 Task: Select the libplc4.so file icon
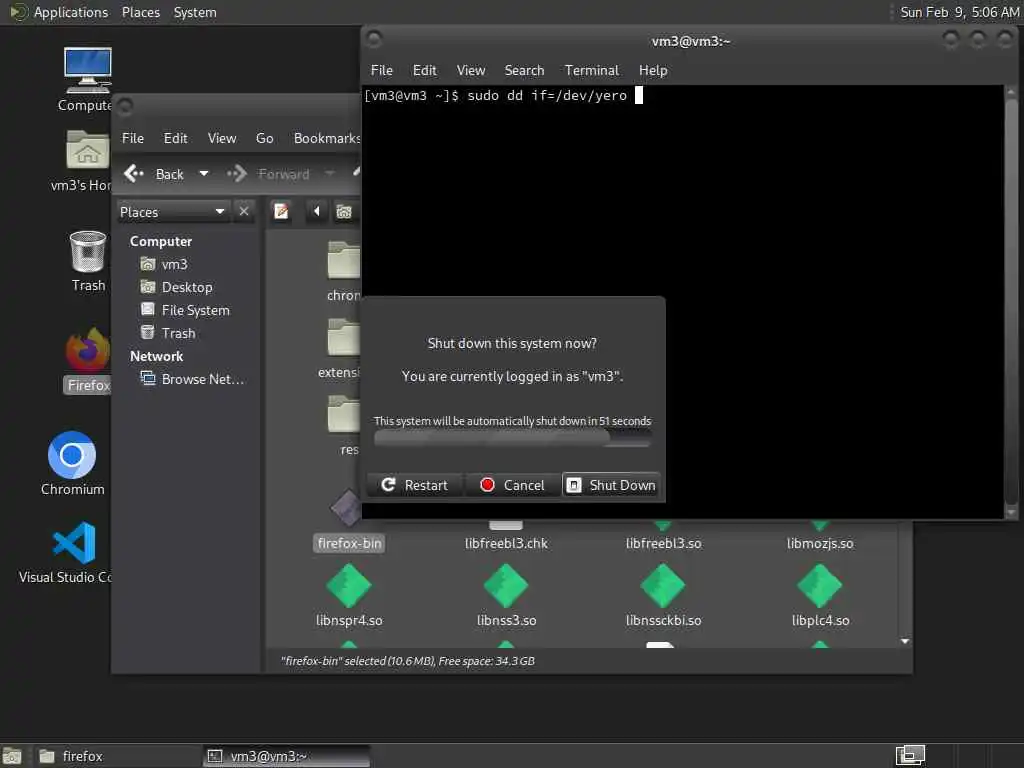[x=820, y=586]
